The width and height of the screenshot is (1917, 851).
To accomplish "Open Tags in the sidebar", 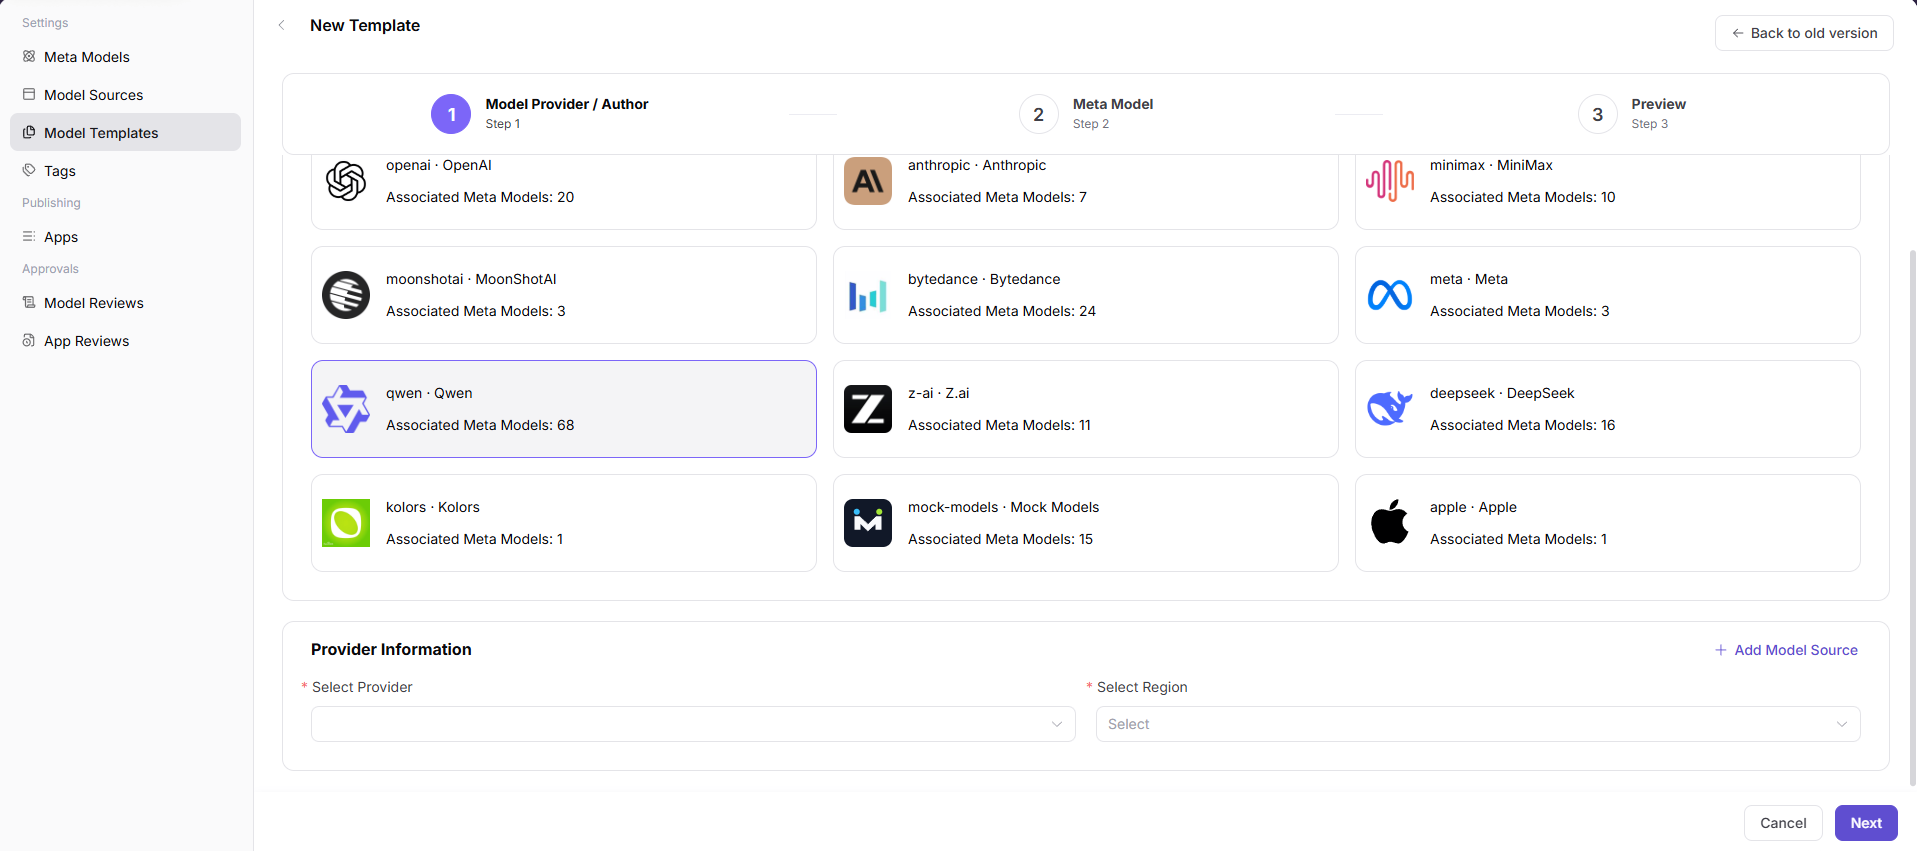I will [125, 170].
